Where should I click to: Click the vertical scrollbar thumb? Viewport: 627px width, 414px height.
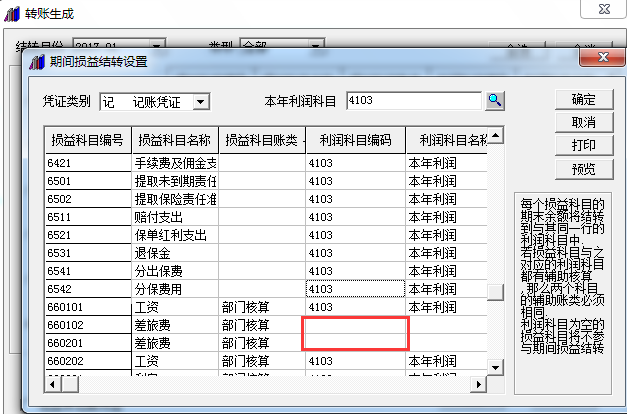coord(495,292)
